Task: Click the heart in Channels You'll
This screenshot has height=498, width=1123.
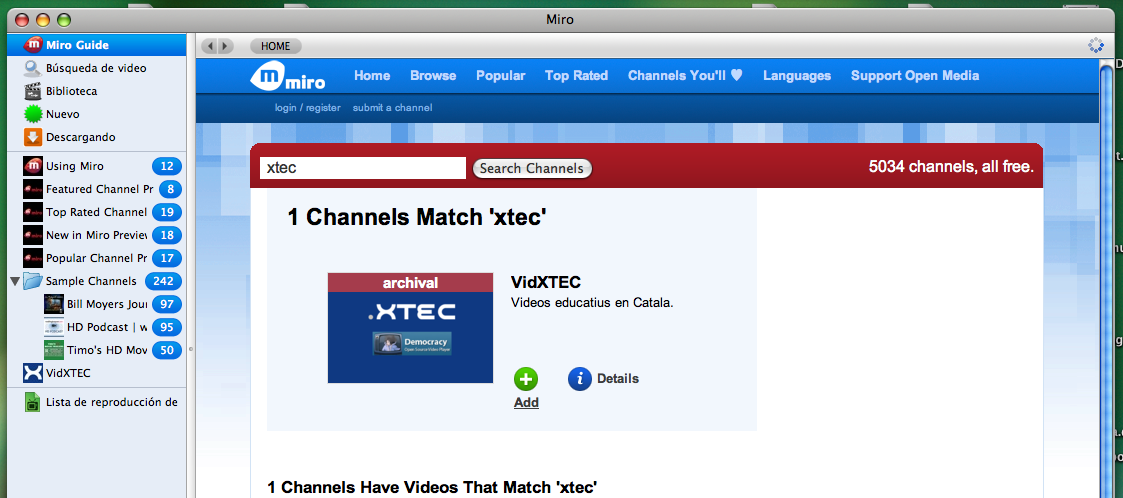Action: [x=736, y=75]
